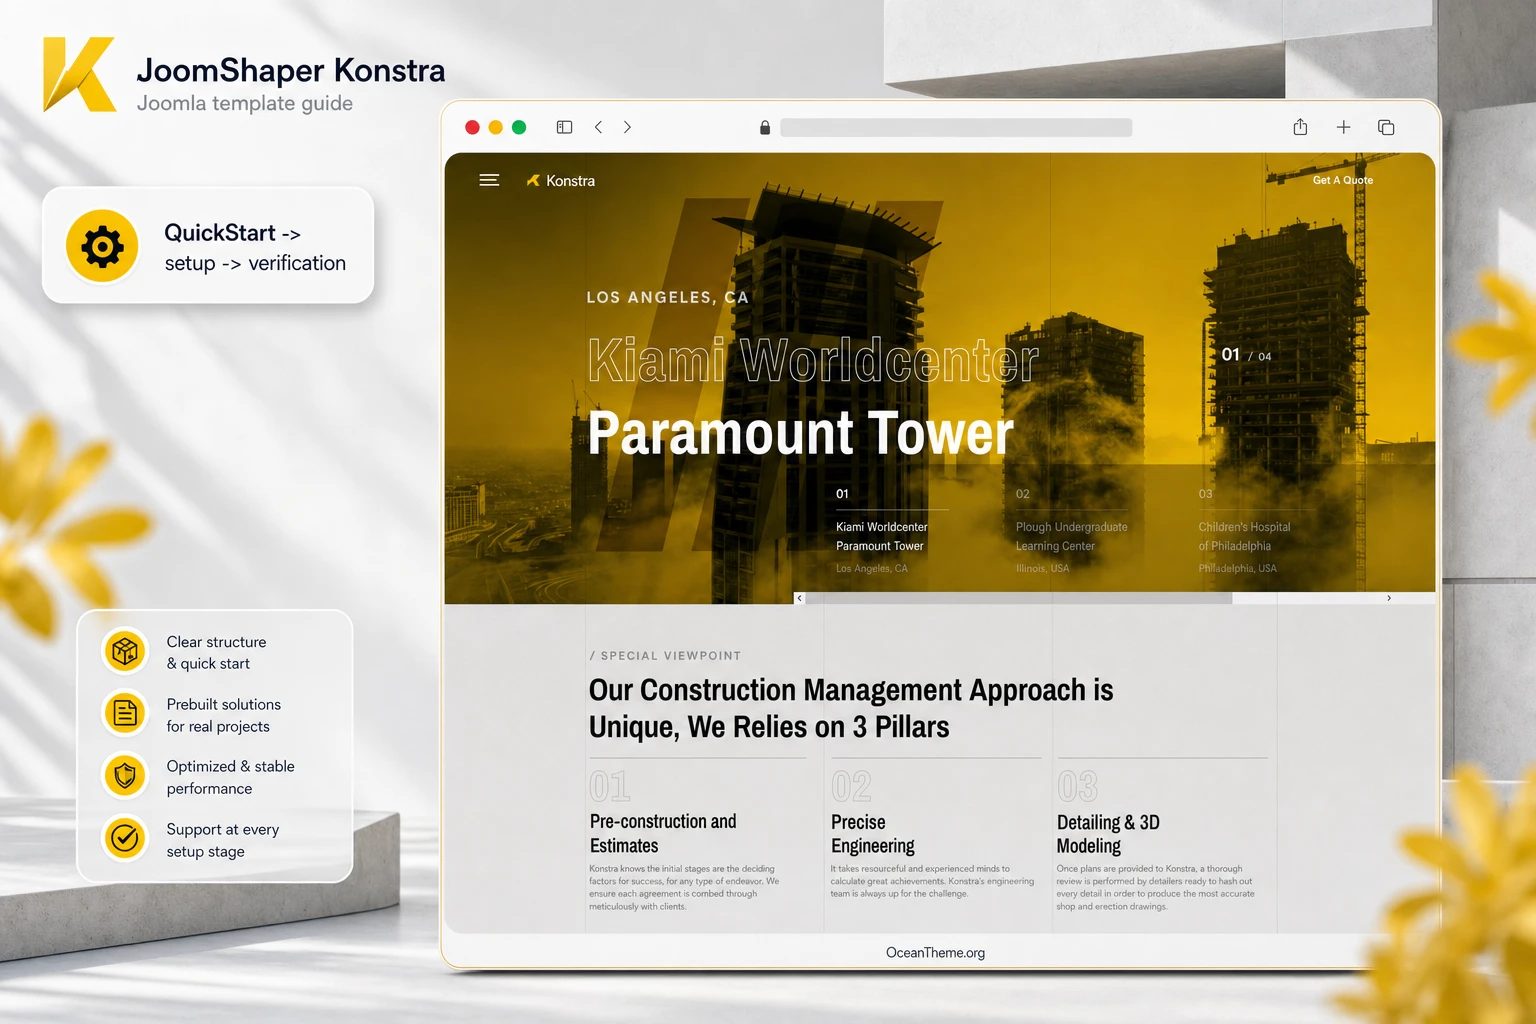Select slide 02 Plough Undergraduate Learning Center
The height and width of the screenshot is (1024, 1536).
pos(1071,530)
